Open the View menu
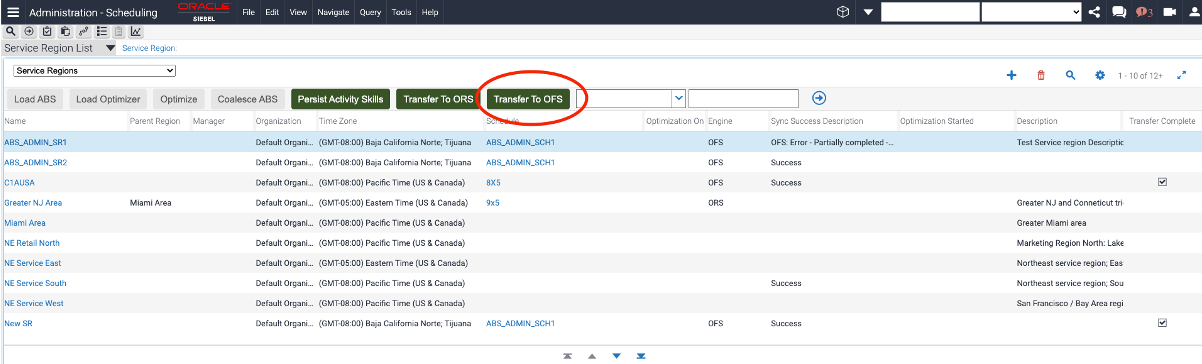Image resolution: width=1202 pixels, height=364 pixels. click(x=298, y=12)
